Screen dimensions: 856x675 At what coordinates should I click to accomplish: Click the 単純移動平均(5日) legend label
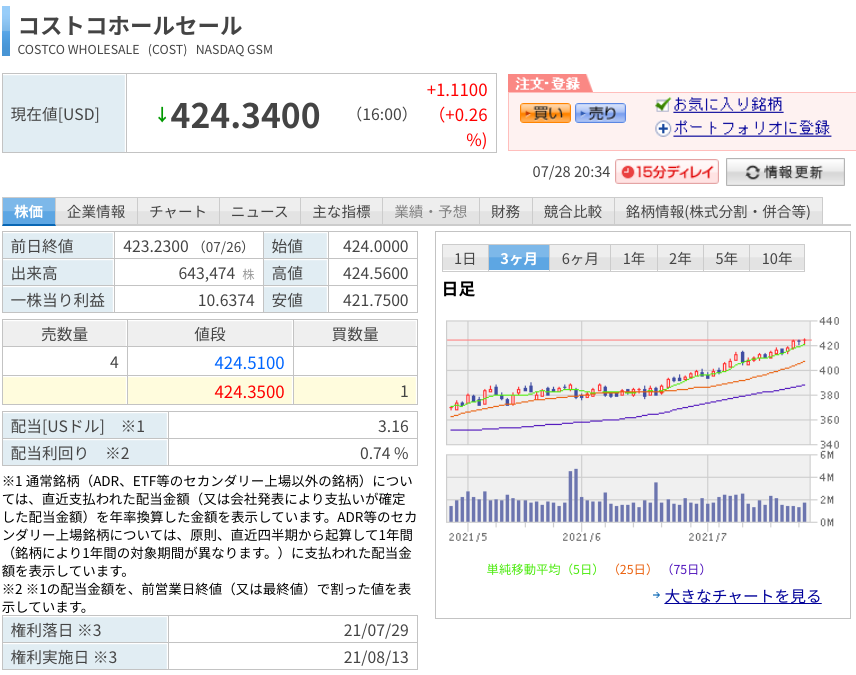(x=542, y=570)
